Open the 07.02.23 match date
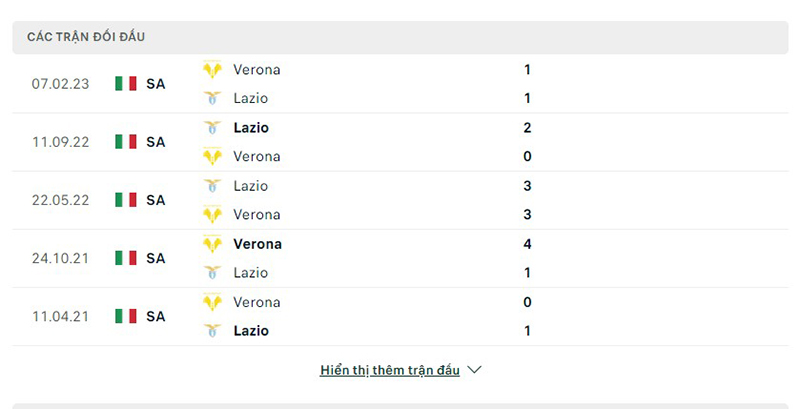 click(x=60, y=84)
